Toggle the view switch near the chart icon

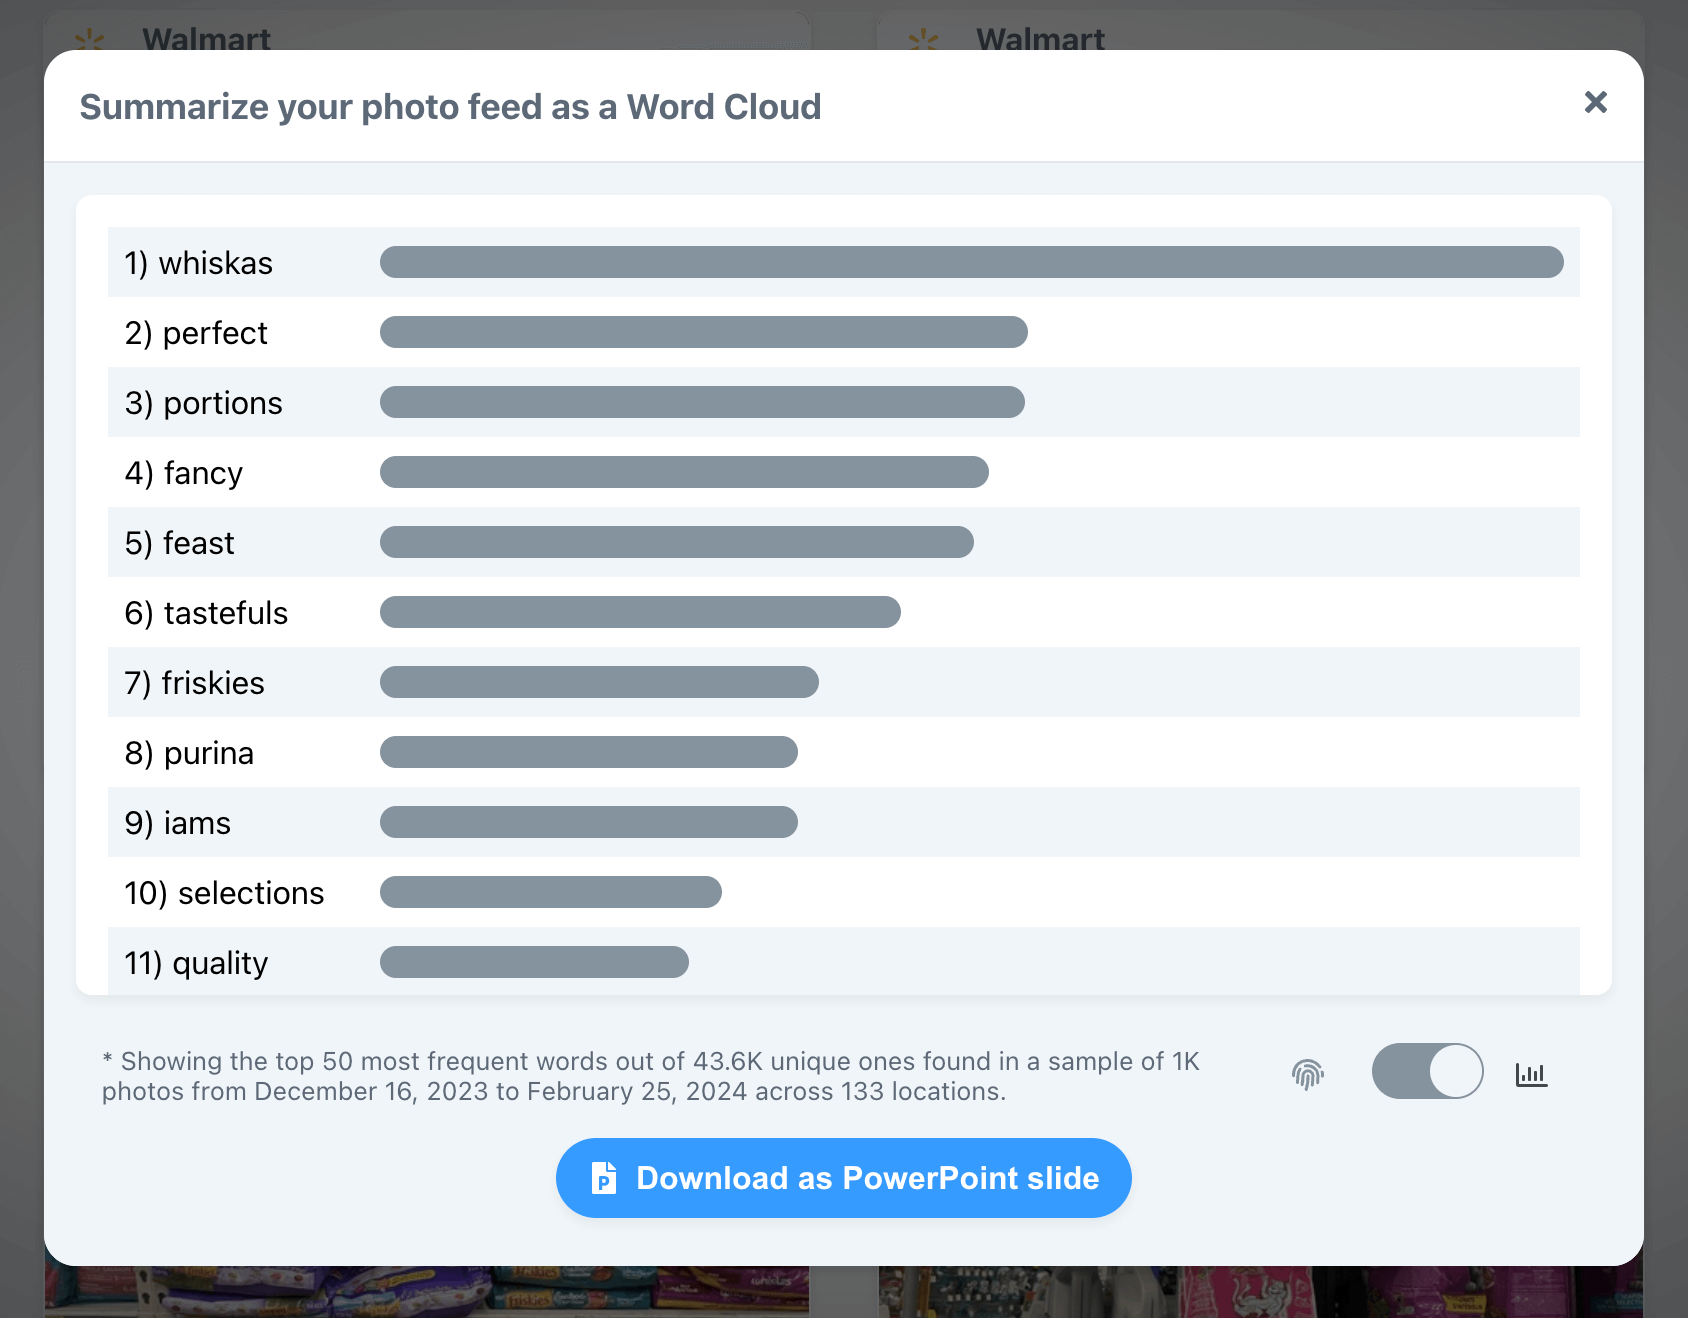point(1427,1071)
